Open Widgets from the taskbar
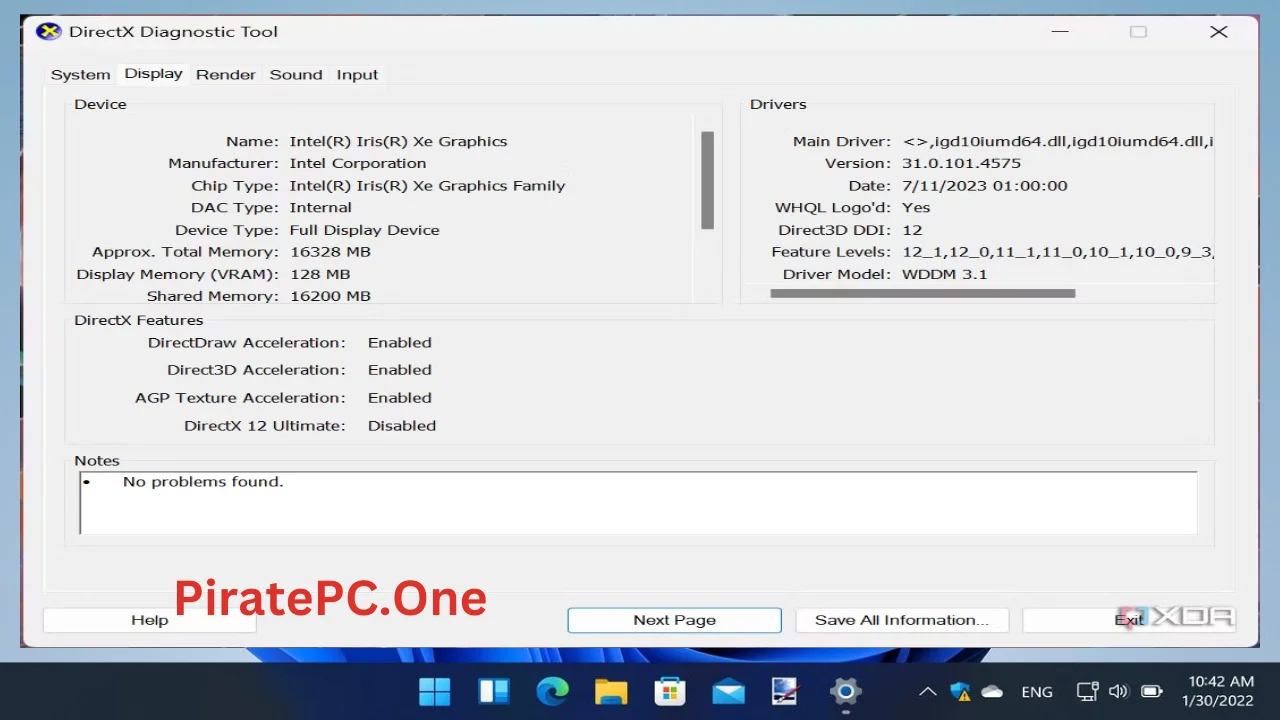 pos(494,691)
